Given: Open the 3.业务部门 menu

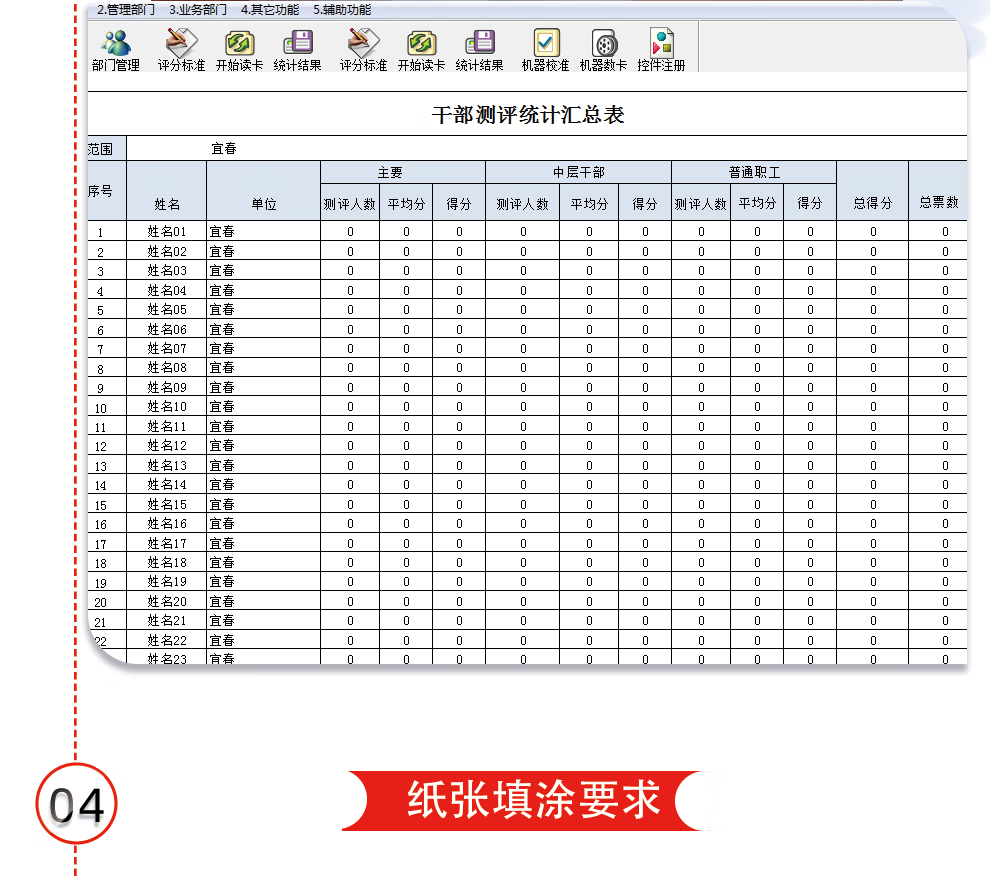Looking at the screenshot, I should (x=197, y=10).
